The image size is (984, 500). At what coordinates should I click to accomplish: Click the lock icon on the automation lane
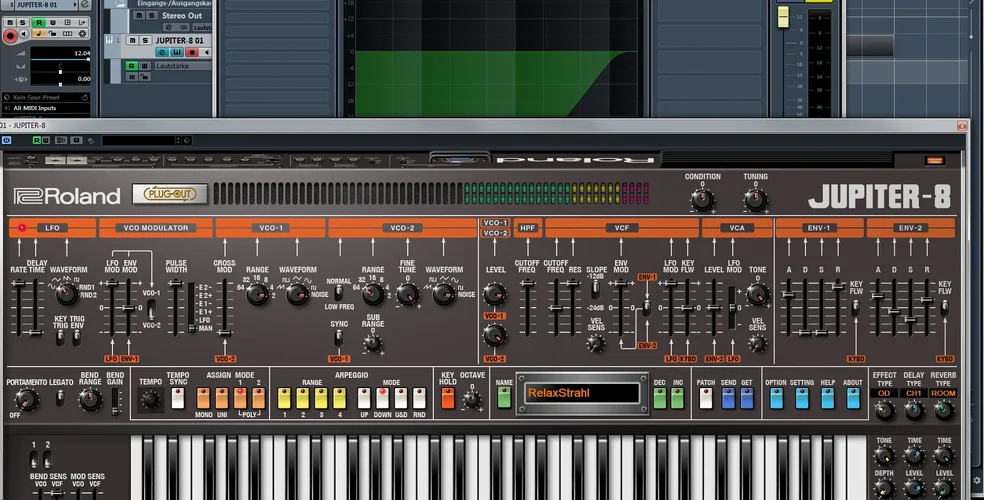[x=144, y=77]
